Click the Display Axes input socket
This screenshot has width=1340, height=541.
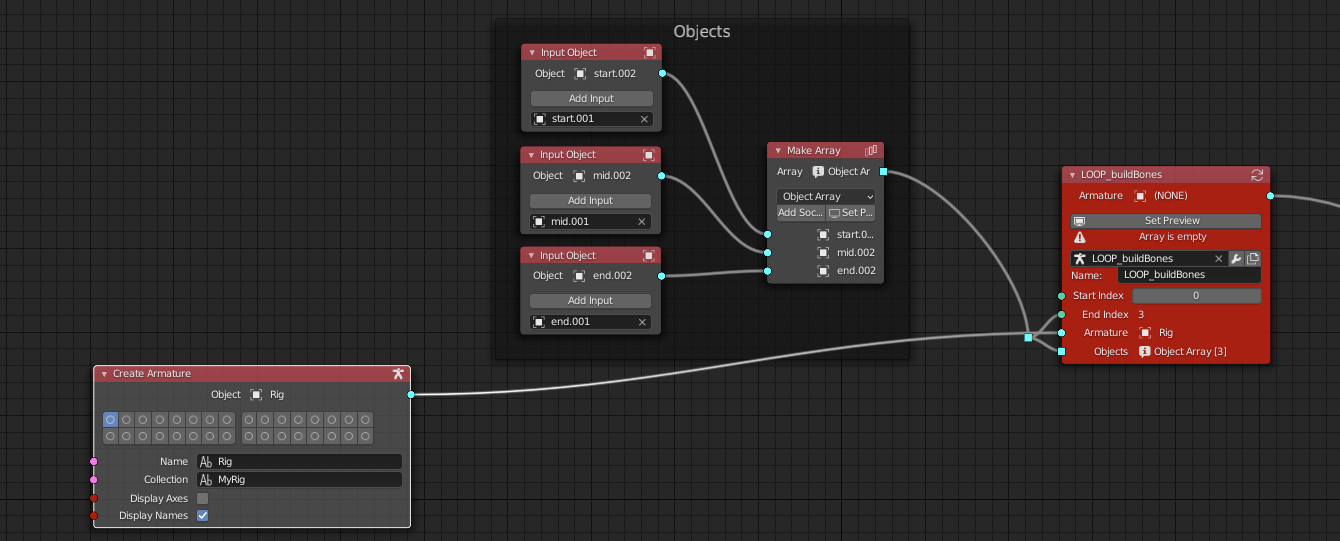[94, 498]
